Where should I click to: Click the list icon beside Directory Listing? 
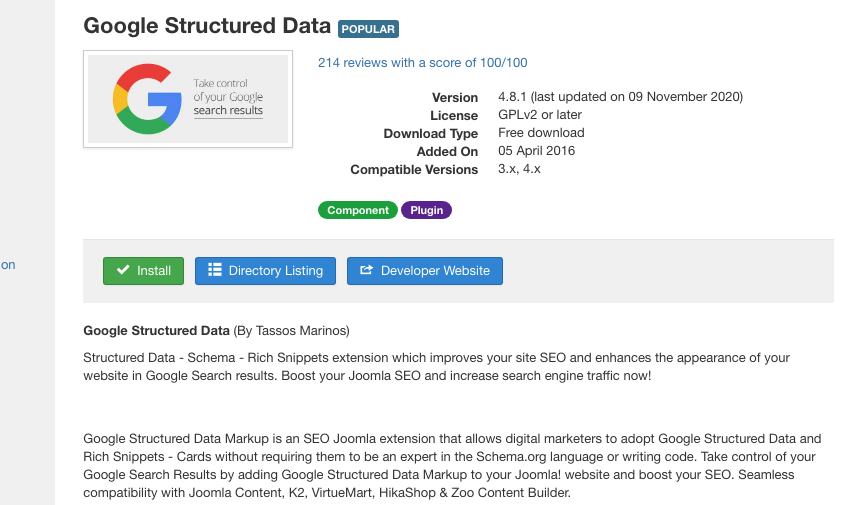(x=215, y=270)
